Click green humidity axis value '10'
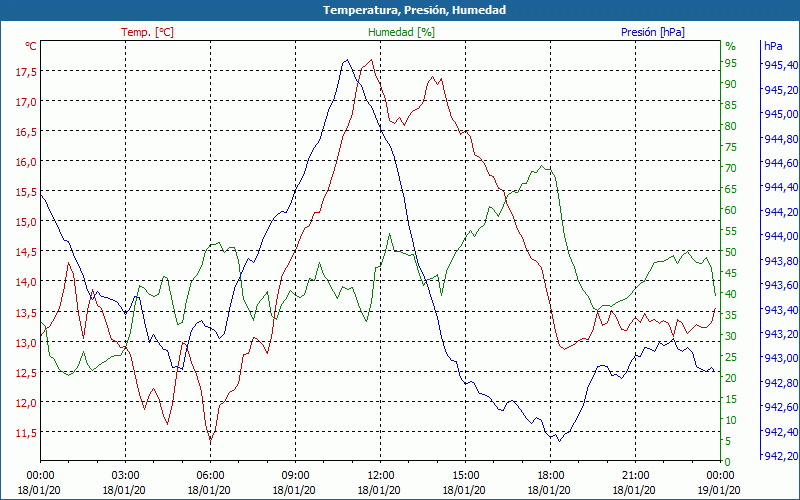The width and height of the screenshot is (800, 500). pos(731,420)
